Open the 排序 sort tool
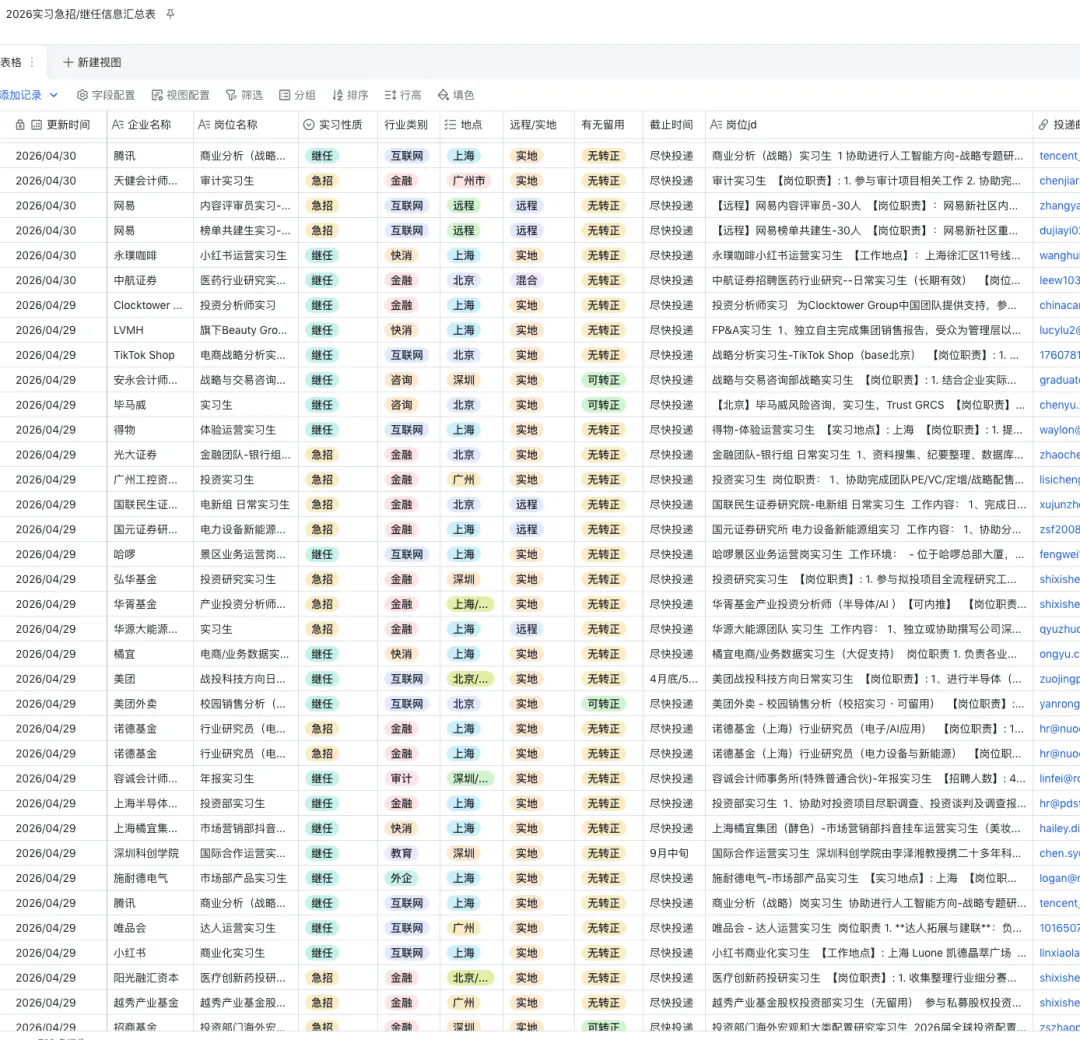The height and width of the screenshot is (1040, 1080). (350, 95)
